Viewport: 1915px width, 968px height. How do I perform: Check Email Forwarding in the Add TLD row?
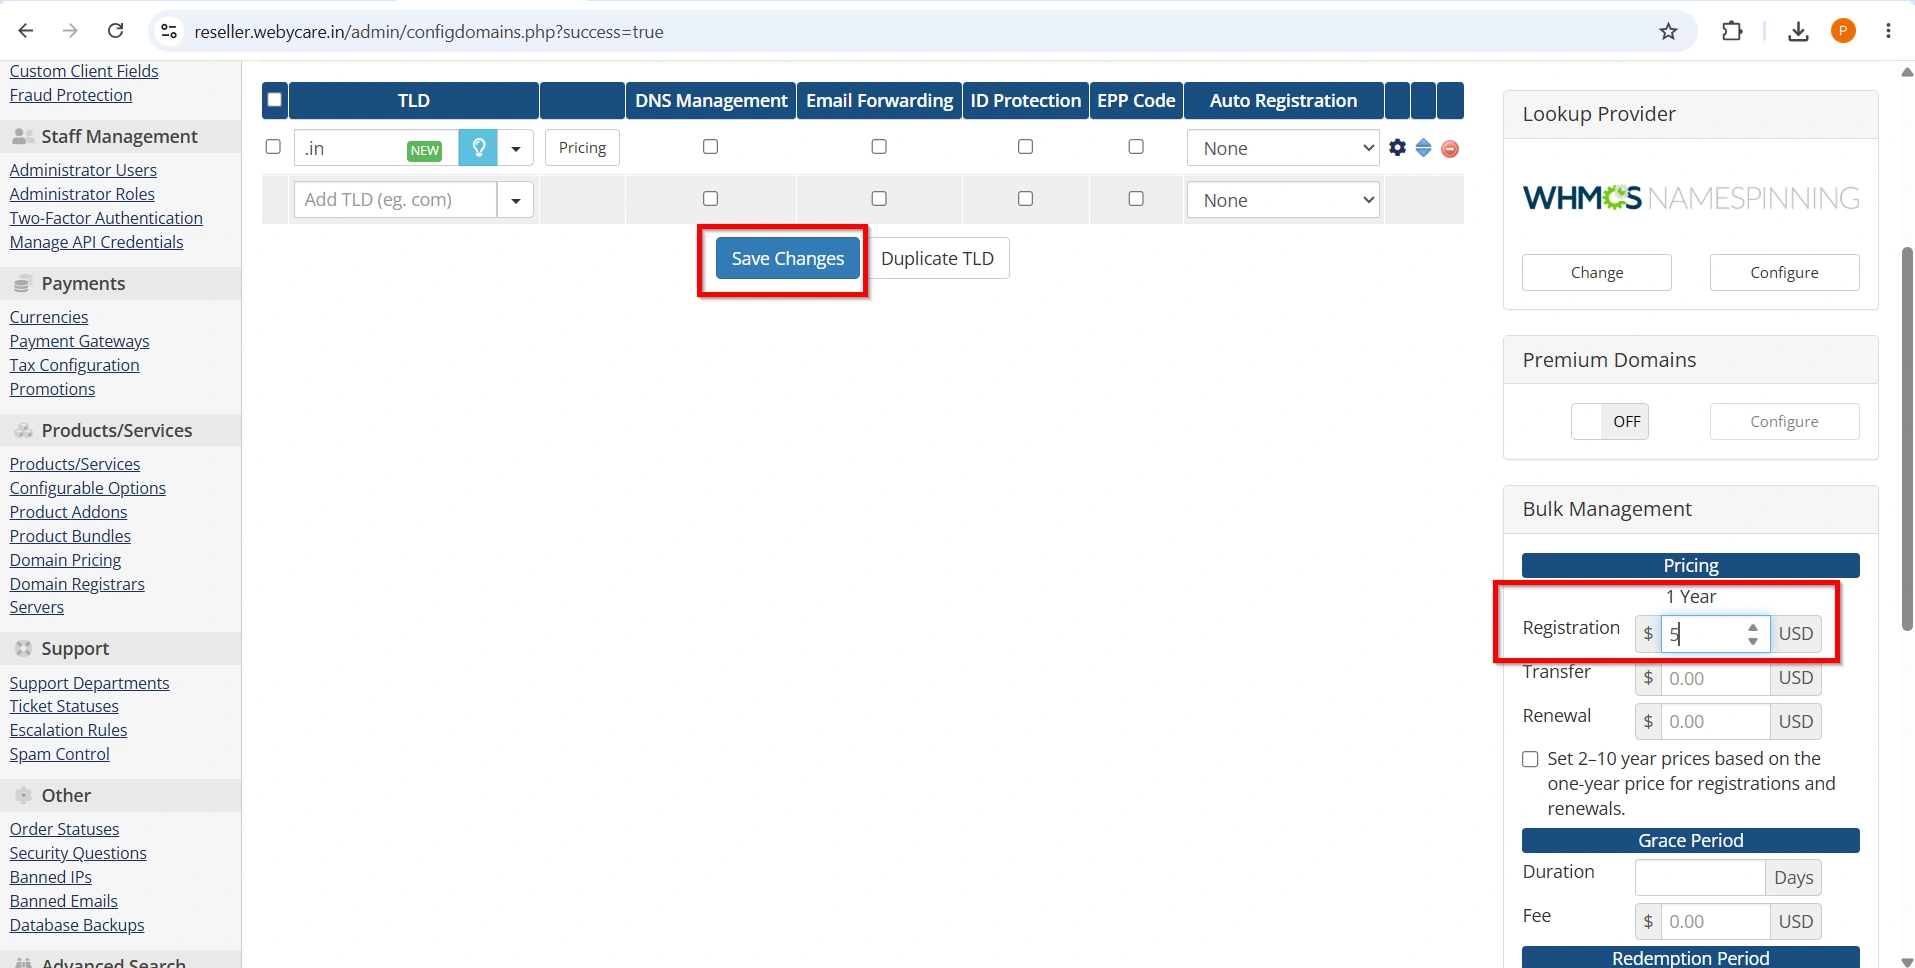click(879, 199)
